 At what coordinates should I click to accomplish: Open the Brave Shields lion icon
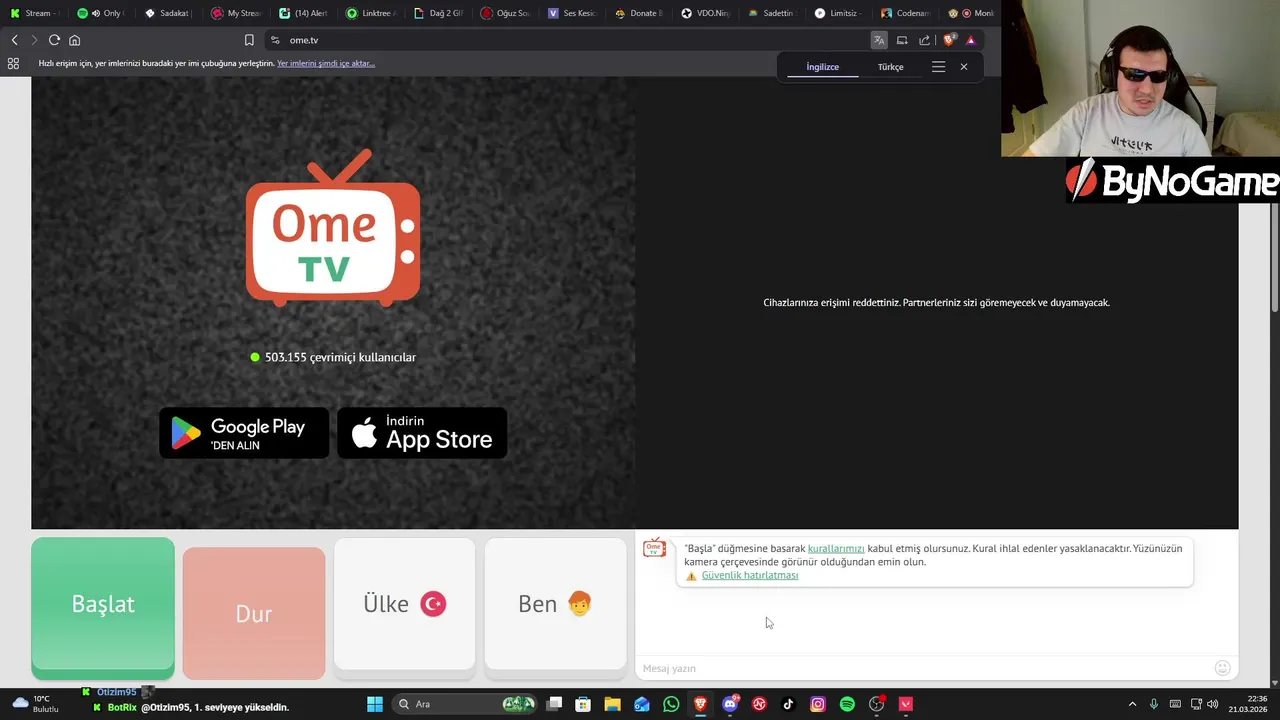(x=949, y=40)
